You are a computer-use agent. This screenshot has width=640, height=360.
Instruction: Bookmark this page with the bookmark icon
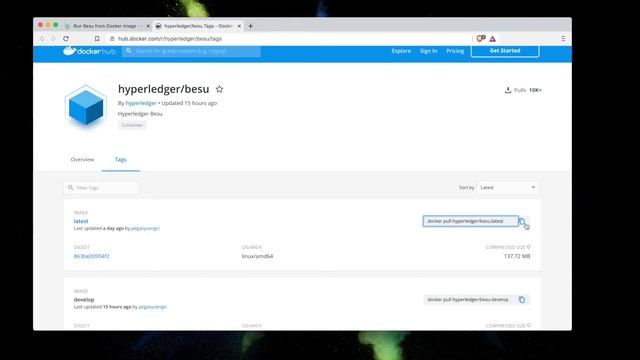click(97, 39)
